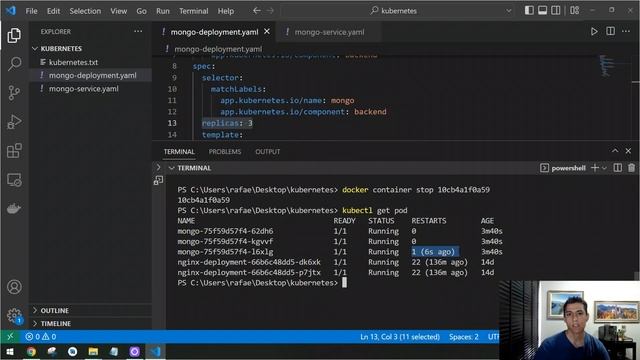Open the command center dropdown arrow
The height and width of the screenshot is (360, 640).
point(509,11)
